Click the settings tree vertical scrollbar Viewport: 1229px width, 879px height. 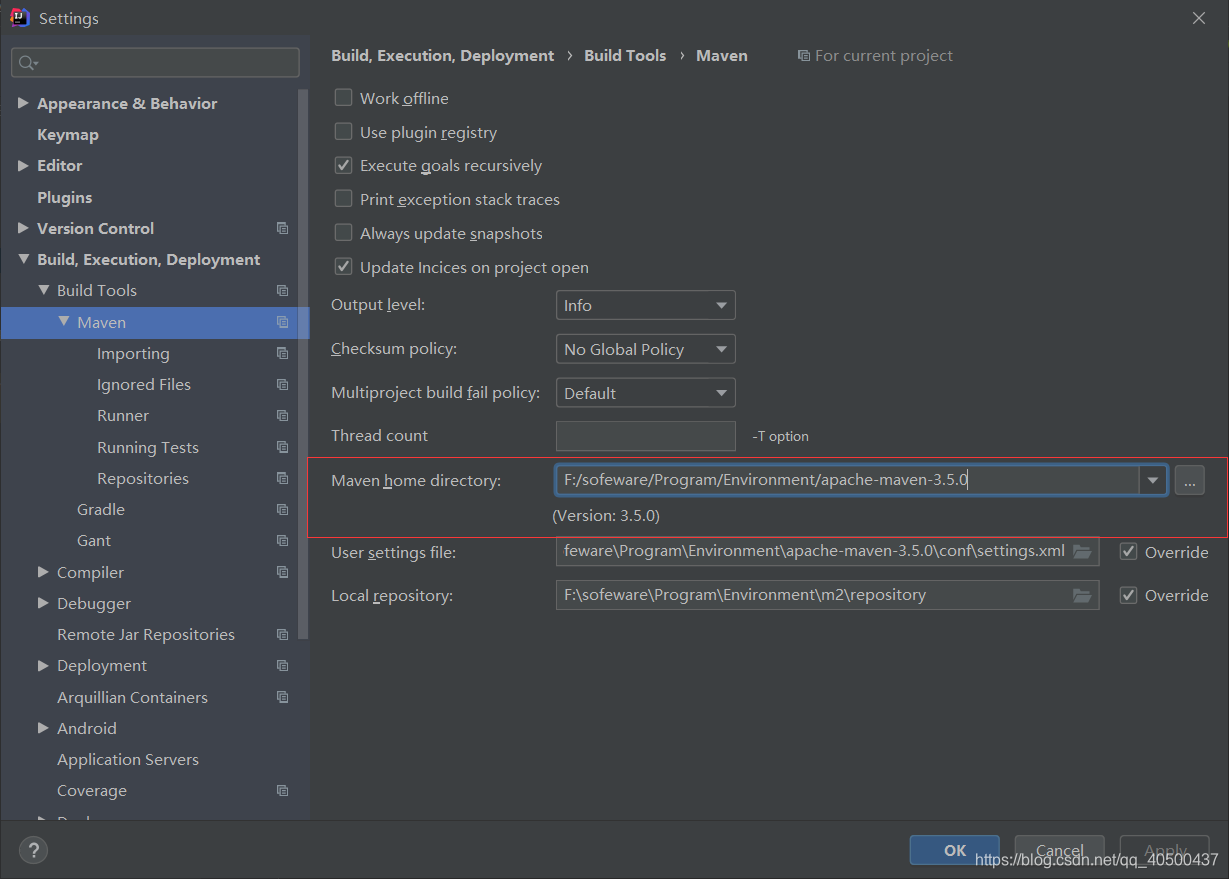tap(304, 365)
